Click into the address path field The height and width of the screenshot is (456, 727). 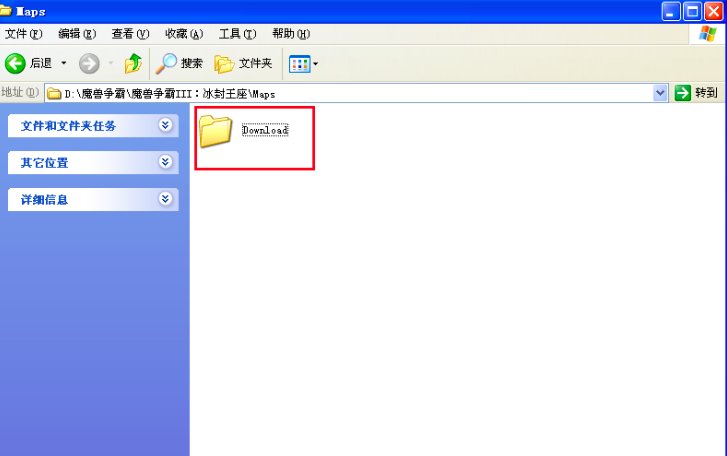pos(350,93)
